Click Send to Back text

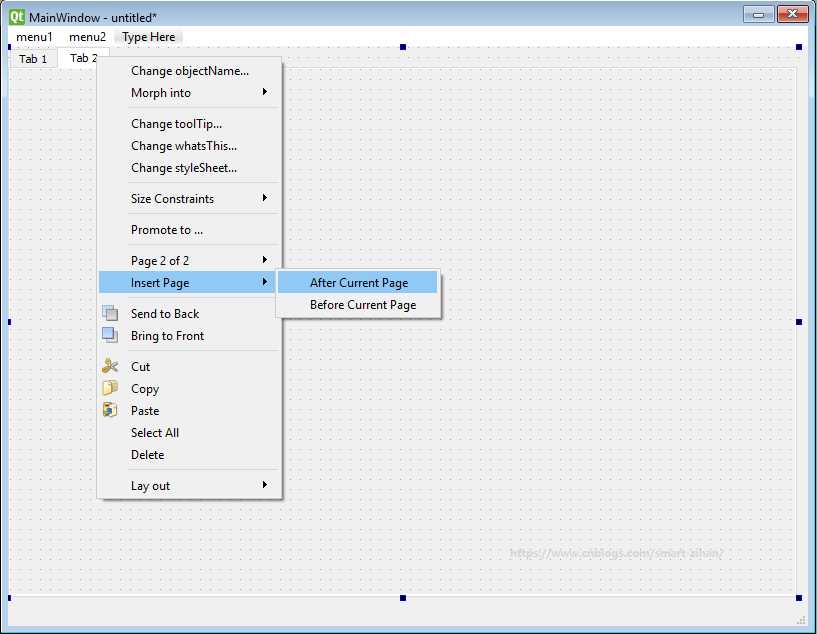(165, 314)
